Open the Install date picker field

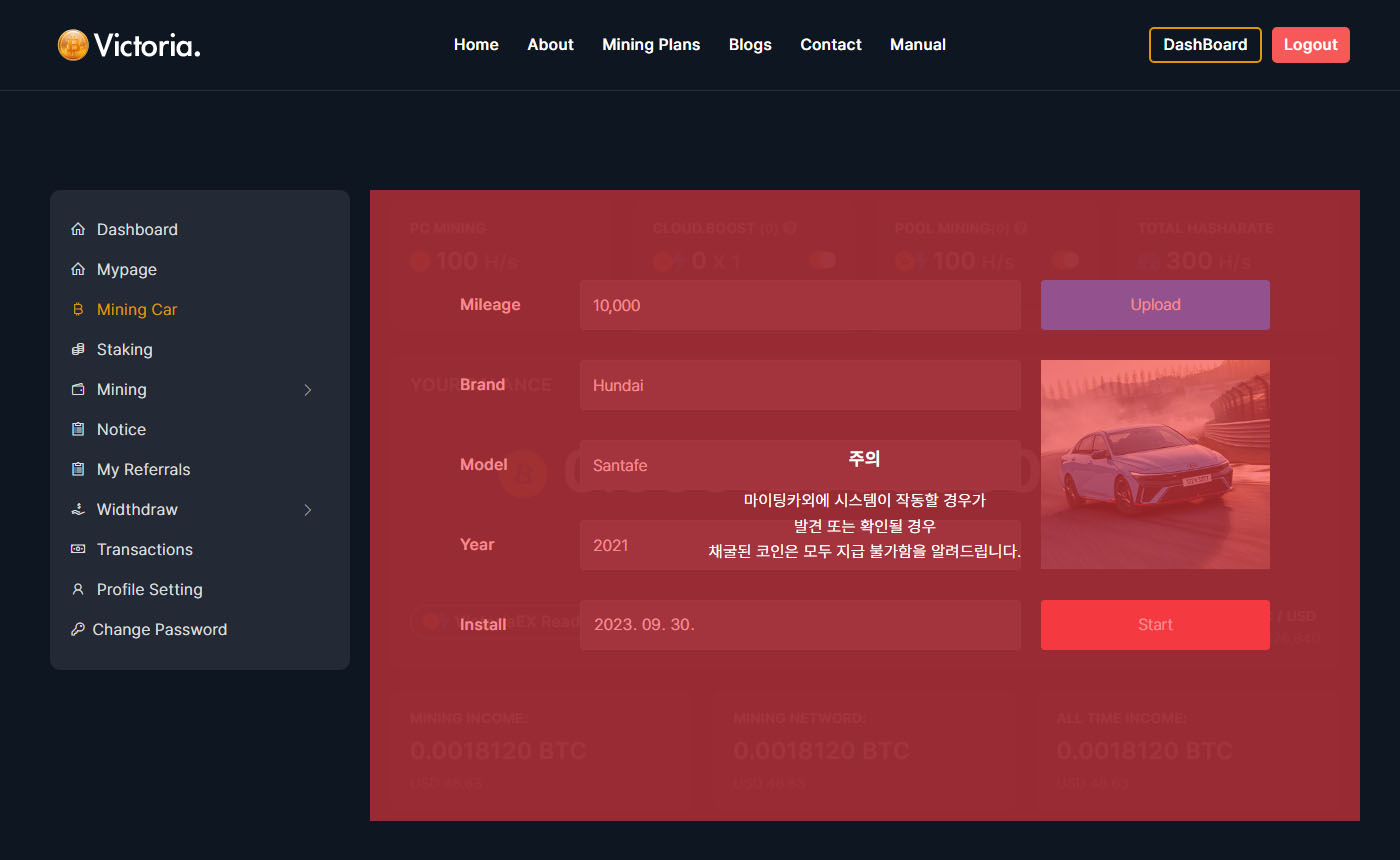click(800, 625)
